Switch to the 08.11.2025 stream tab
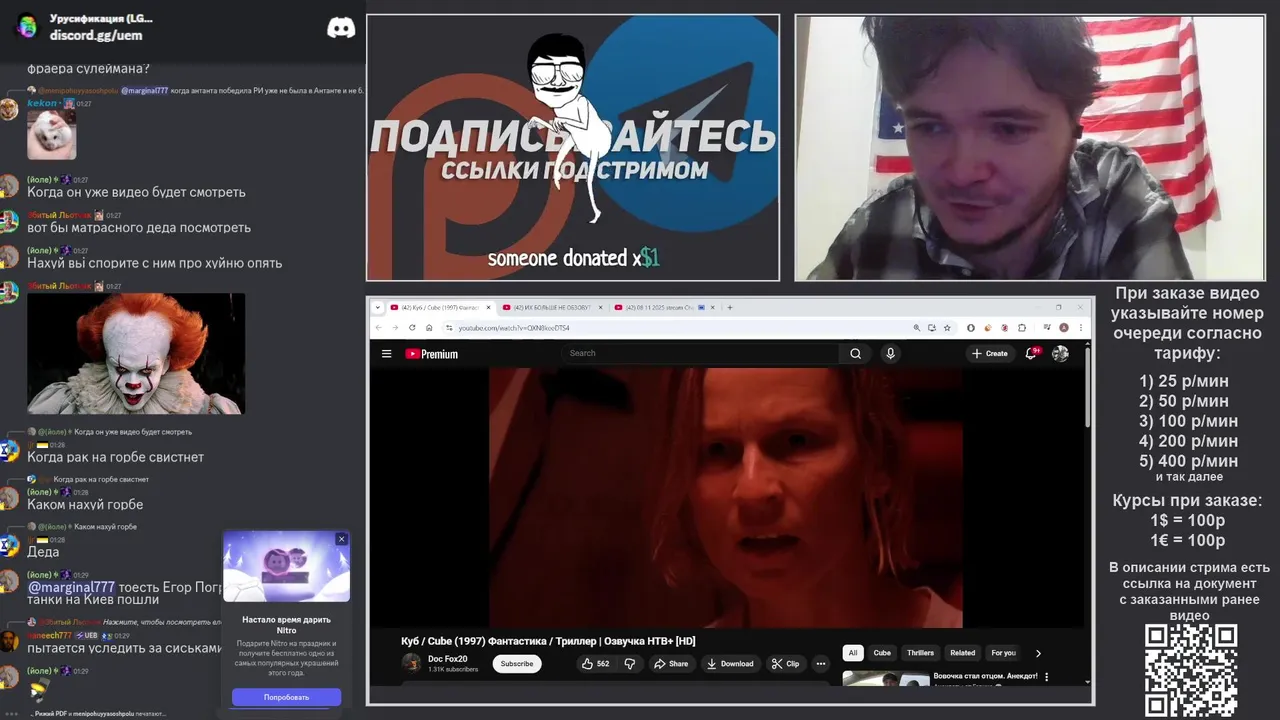Screen dimensions: 1280x720 [661, 307]
